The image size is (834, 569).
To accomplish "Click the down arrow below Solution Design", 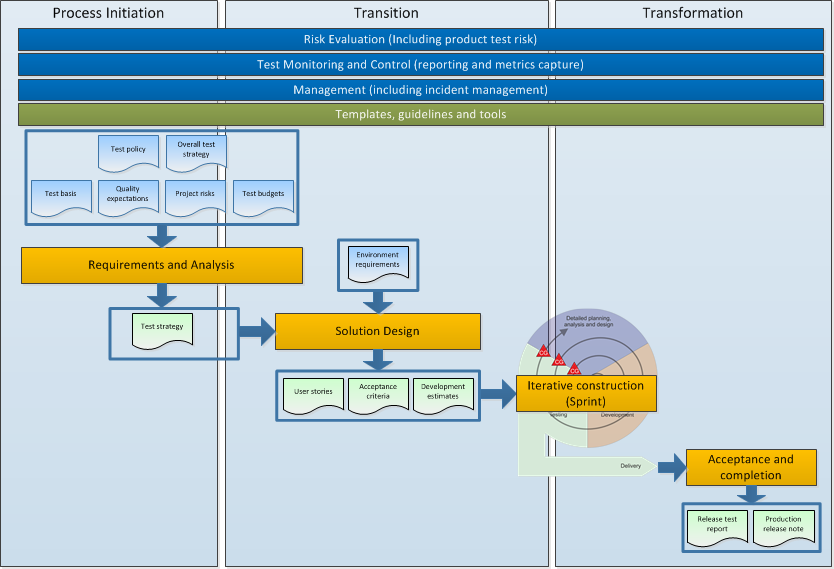I will pos(378,360).
